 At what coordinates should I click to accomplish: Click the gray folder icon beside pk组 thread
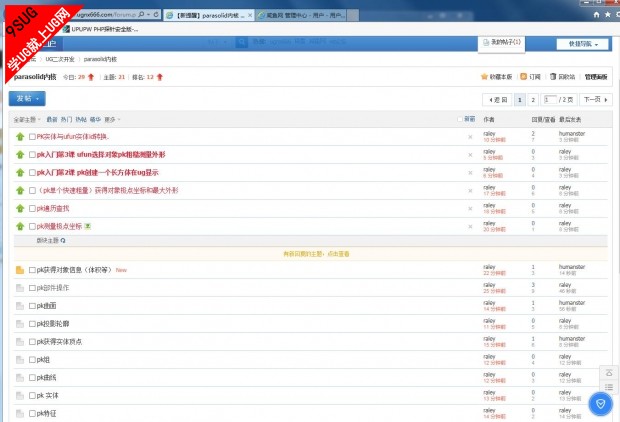[20, 360]
